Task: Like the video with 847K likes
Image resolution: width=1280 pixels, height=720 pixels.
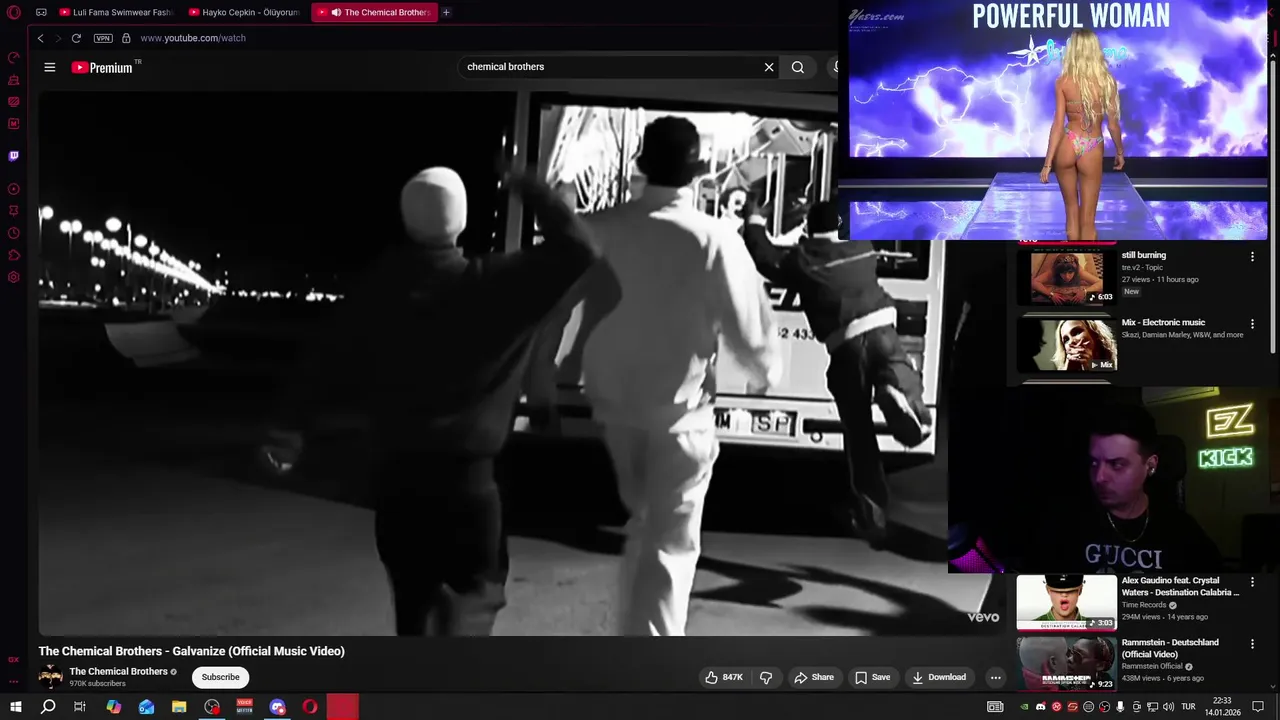Action: 724,677
